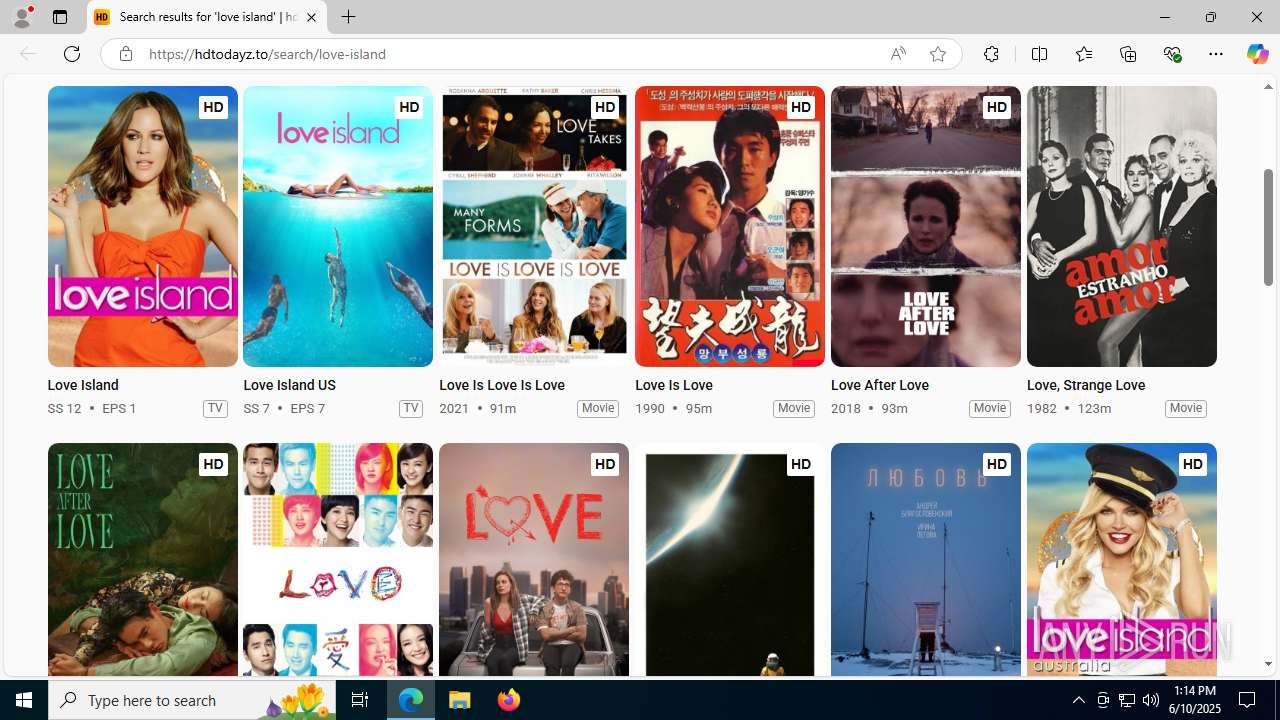Open the Action Center notifications
The height and width of the screenshot is (720, 1280).
click(1248, 700)
